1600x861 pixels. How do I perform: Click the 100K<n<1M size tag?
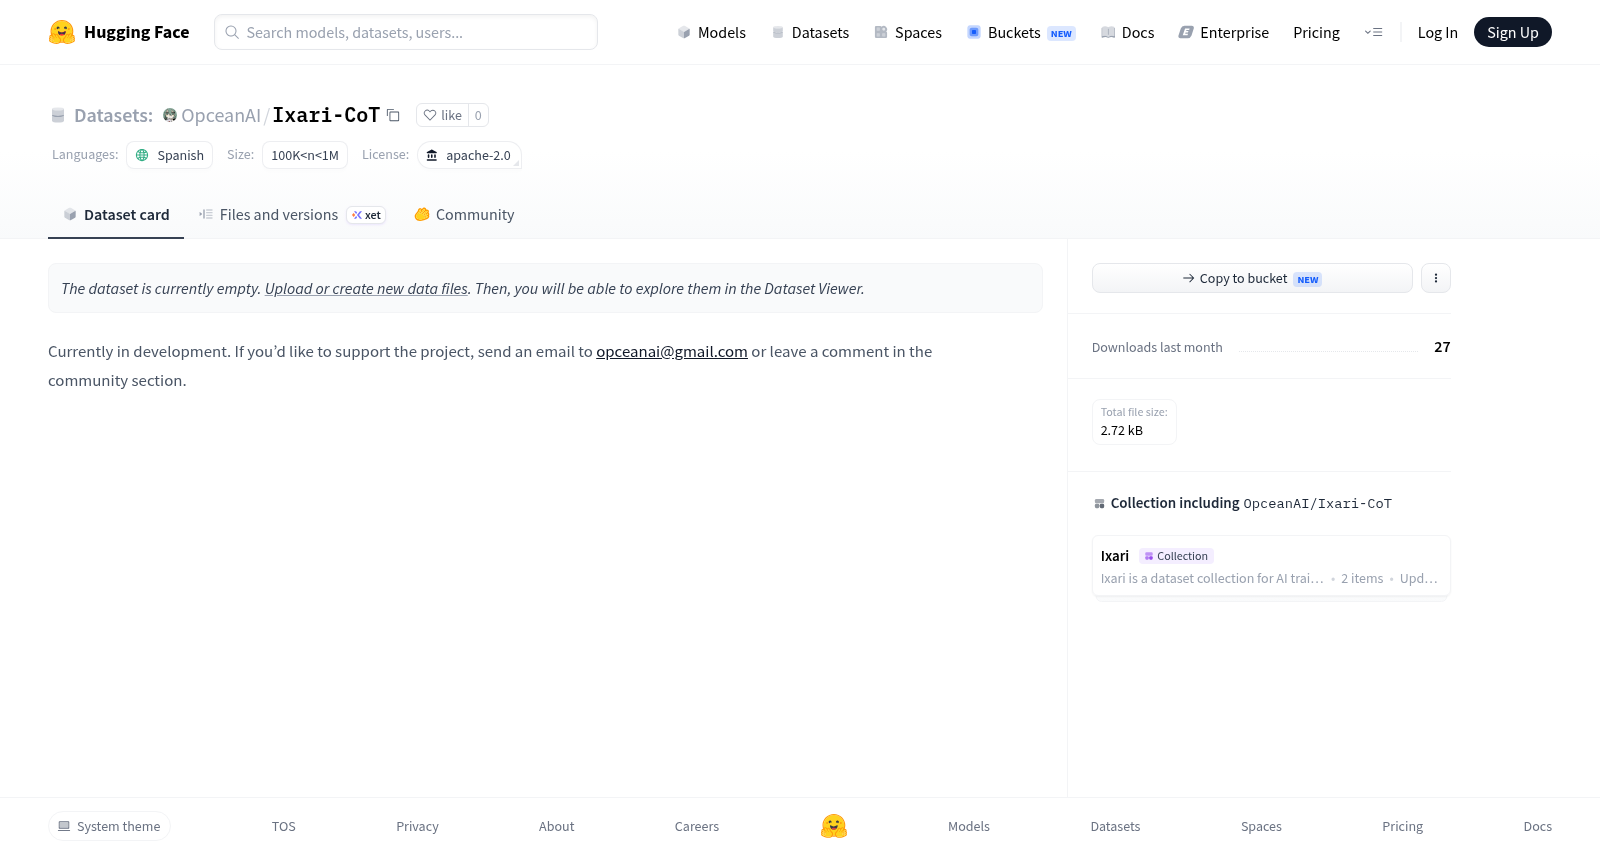[x=305, y=155]
